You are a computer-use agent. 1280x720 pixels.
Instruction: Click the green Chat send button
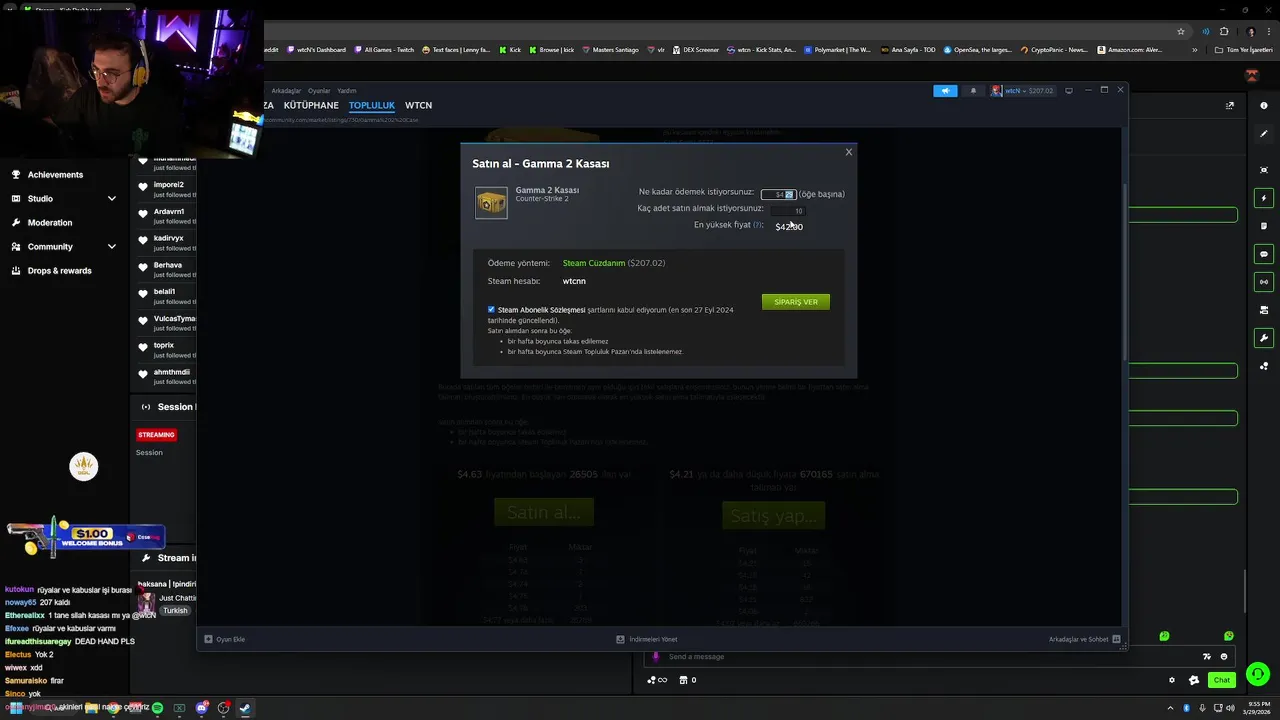pos(1221,680)
